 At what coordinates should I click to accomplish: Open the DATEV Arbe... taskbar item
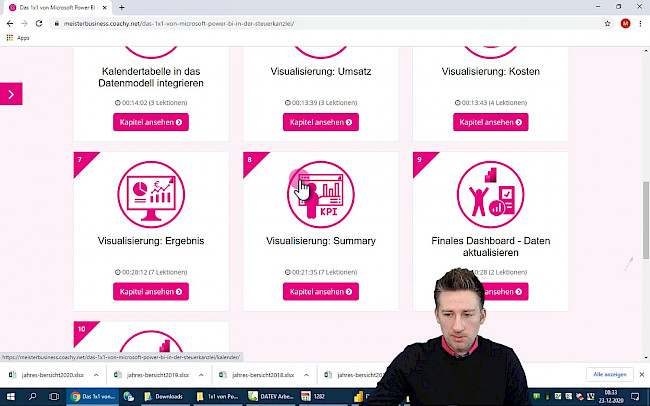[x=271, y=397]
